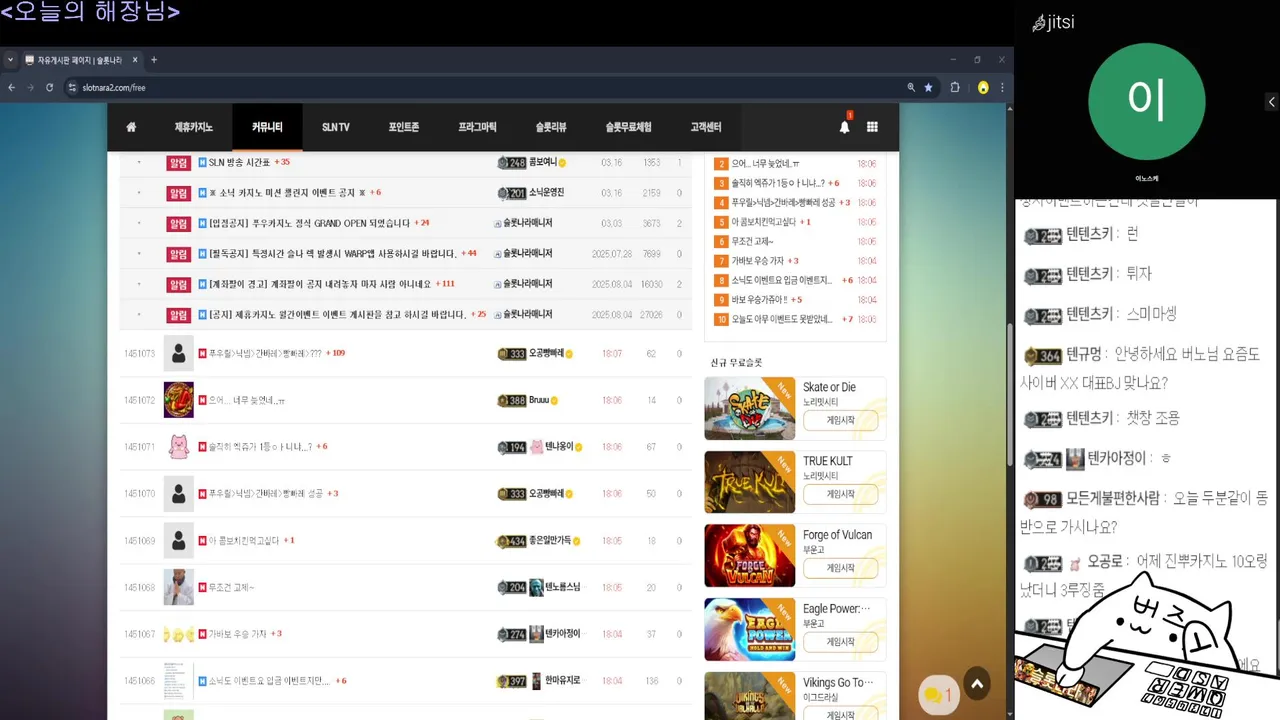Open the notice SLN 방송 시간표
This screenshot has width=1280, height=720.
pyautogui.click(x=239, y=162)
